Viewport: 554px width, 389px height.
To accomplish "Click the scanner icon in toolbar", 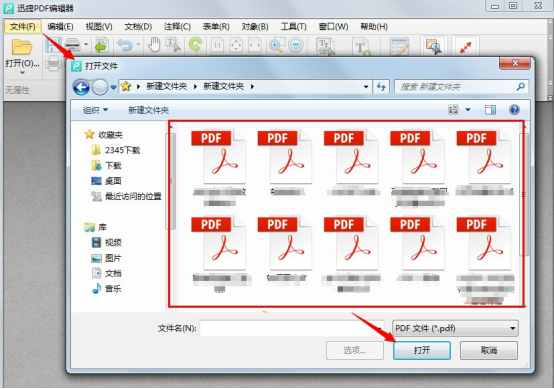I will pos(73,45).
